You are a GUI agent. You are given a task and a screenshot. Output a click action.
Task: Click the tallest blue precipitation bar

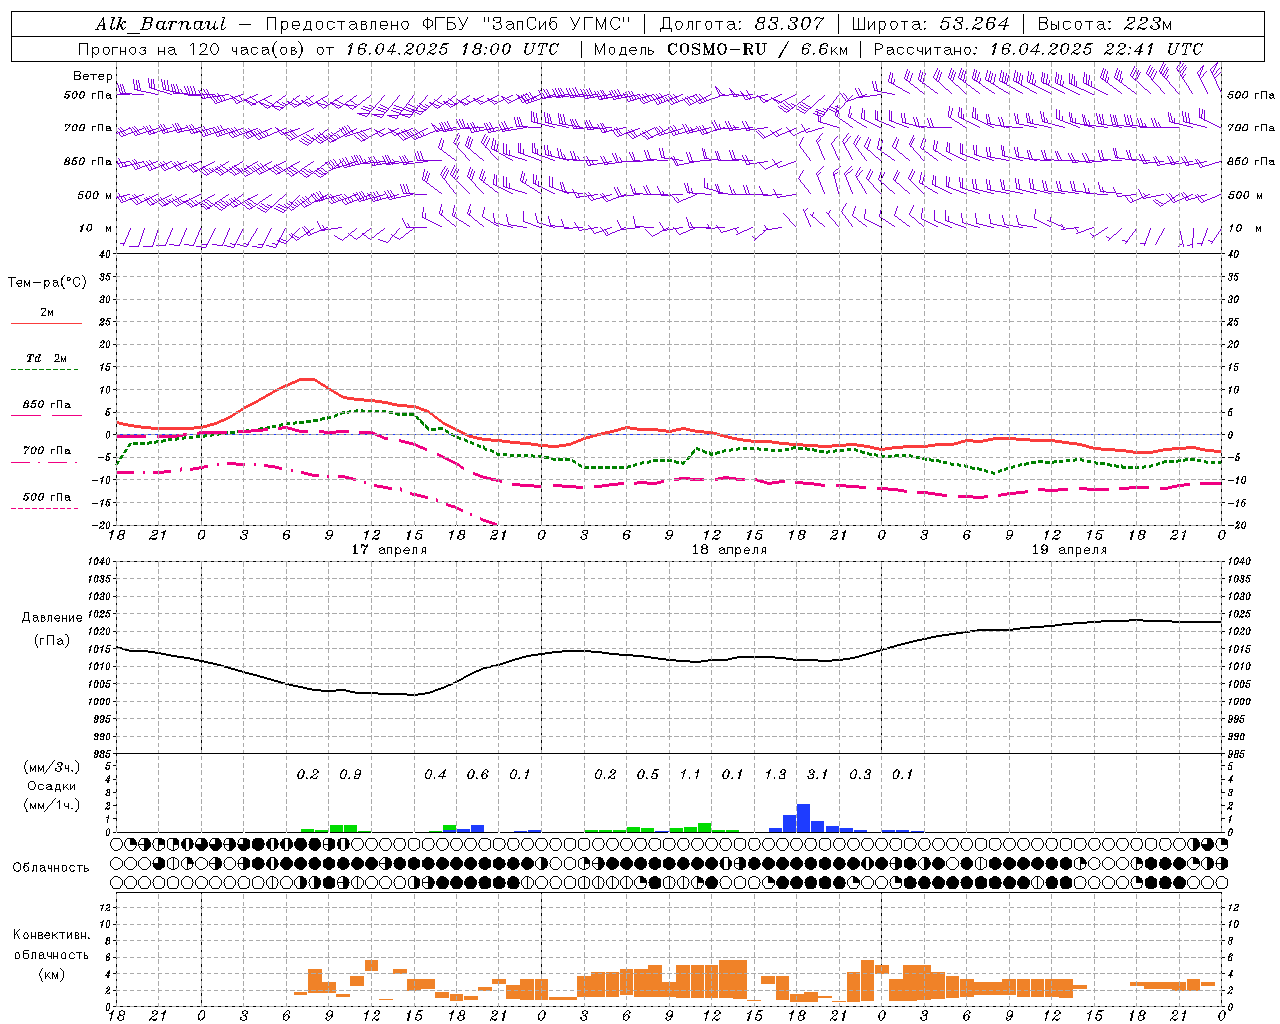point(803,818)
